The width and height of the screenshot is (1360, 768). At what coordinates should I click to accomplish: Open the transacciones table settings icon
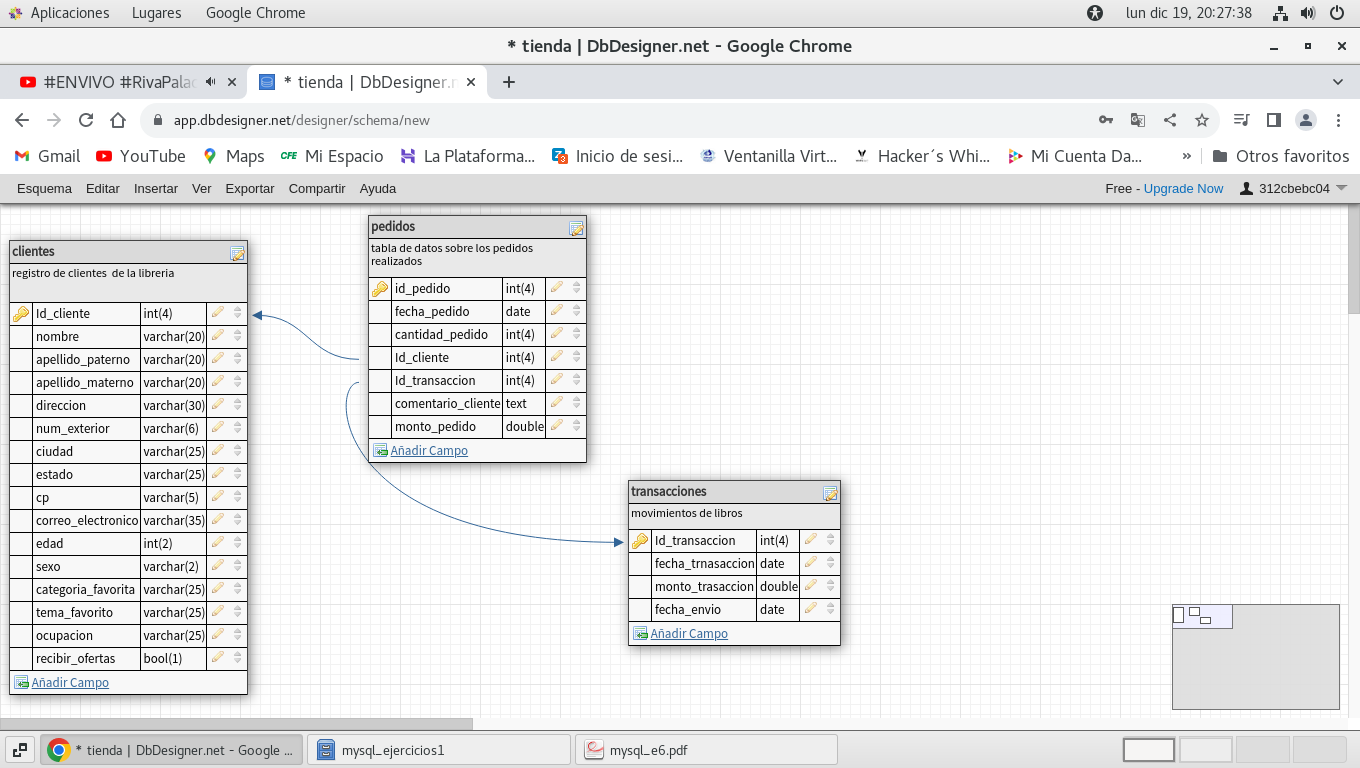[x=830, y=493]
